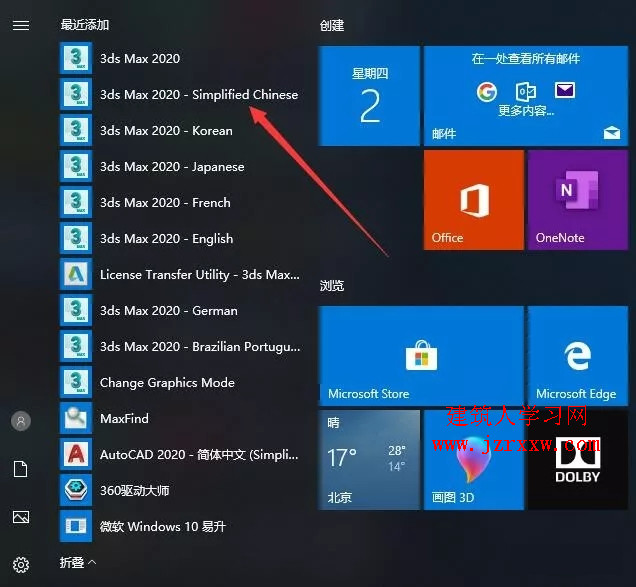Open Settings gear in sidebar
Screen dimensions: 636x587
click(x=21, y=565)
